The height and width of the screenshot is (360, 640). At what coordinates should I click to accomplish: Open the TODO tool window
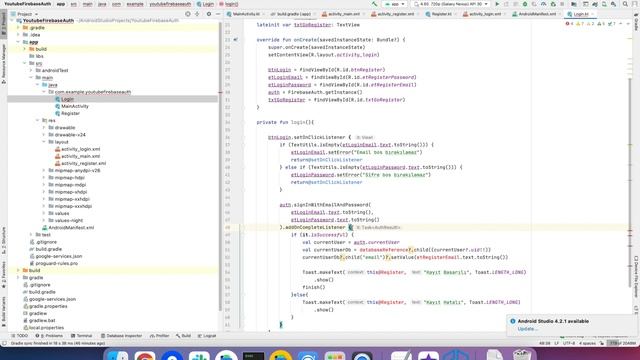click(x=20, y=336)
